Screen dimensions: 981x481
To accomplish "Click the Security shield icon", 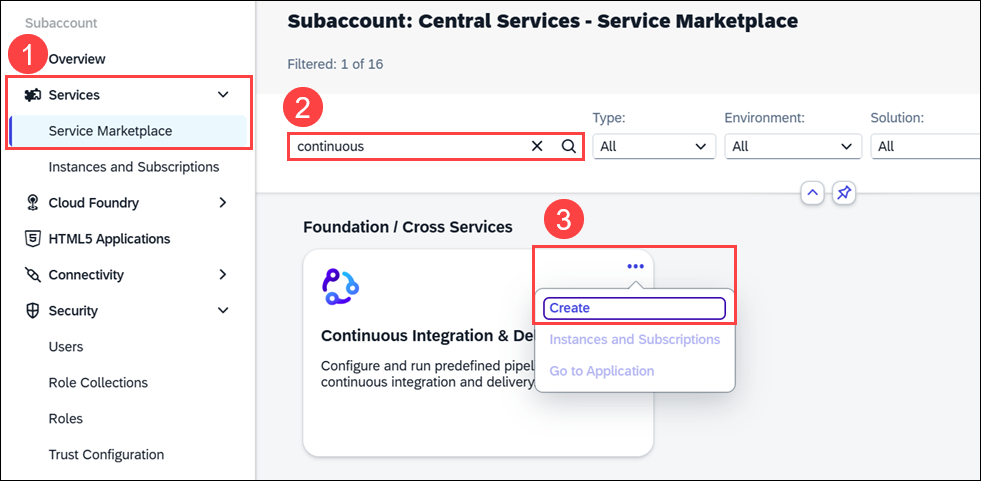I will click(31, 311).
